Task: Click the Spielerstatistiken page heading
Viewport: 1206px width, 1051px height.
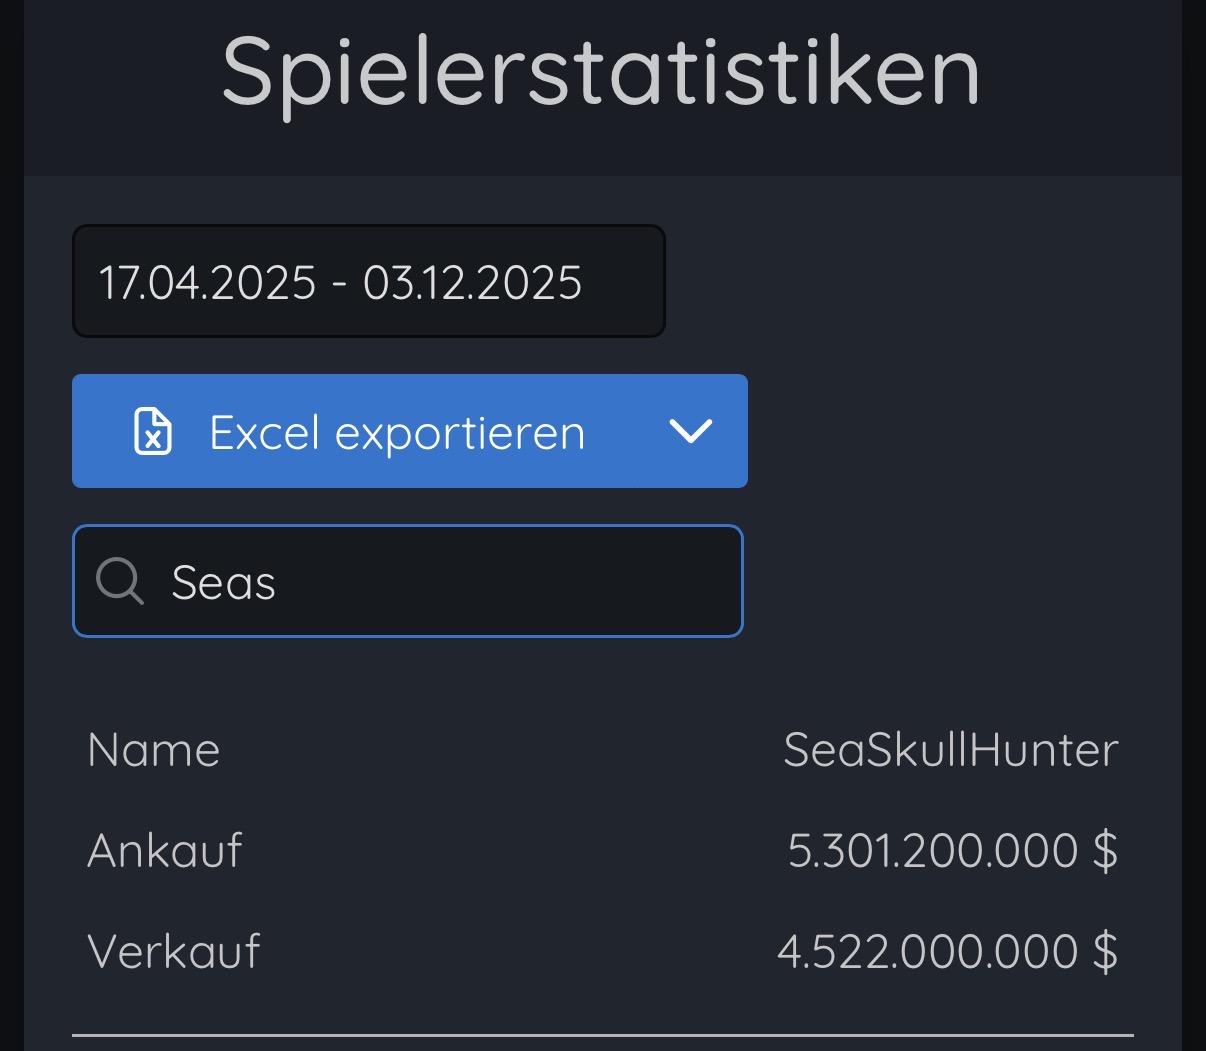Action: click(601, 72)
